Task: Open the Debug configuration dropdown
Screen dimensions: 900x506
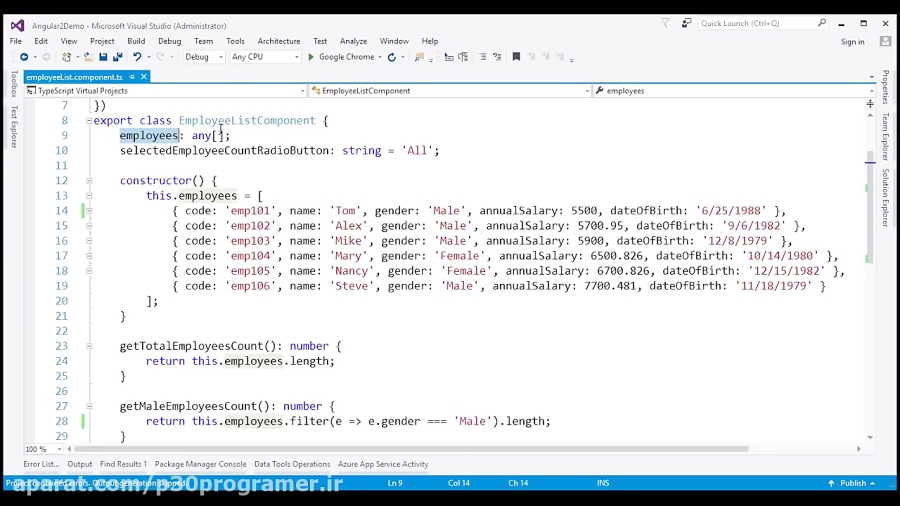Action: pos(204,57)
